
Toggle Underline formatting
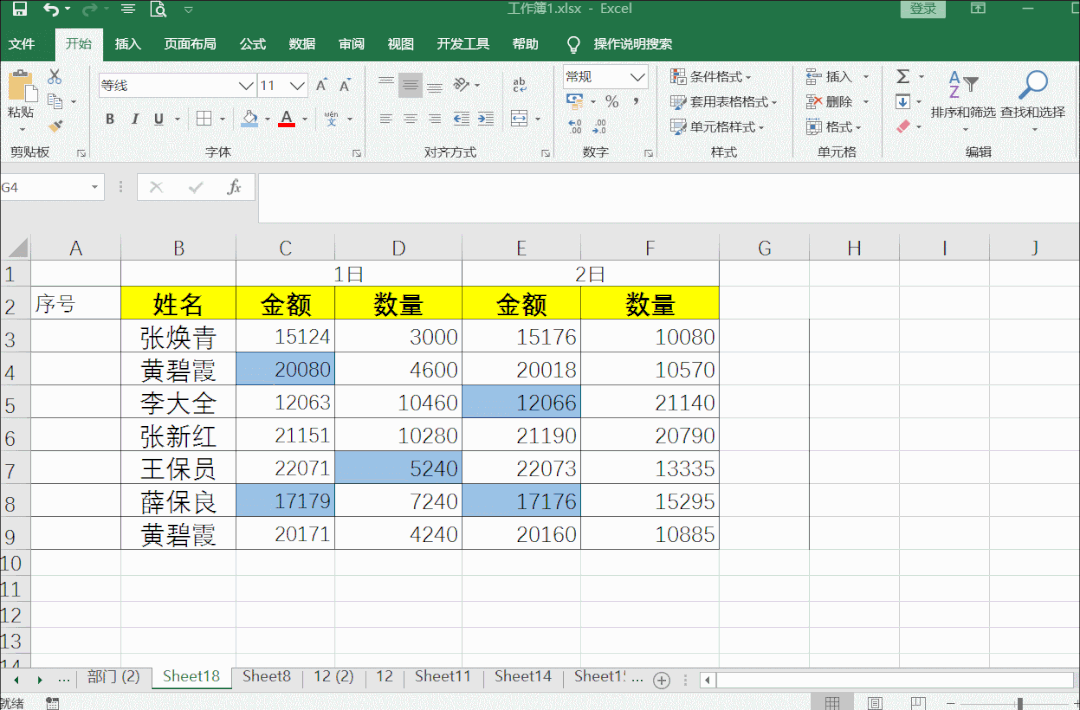[x=159, y=118]
